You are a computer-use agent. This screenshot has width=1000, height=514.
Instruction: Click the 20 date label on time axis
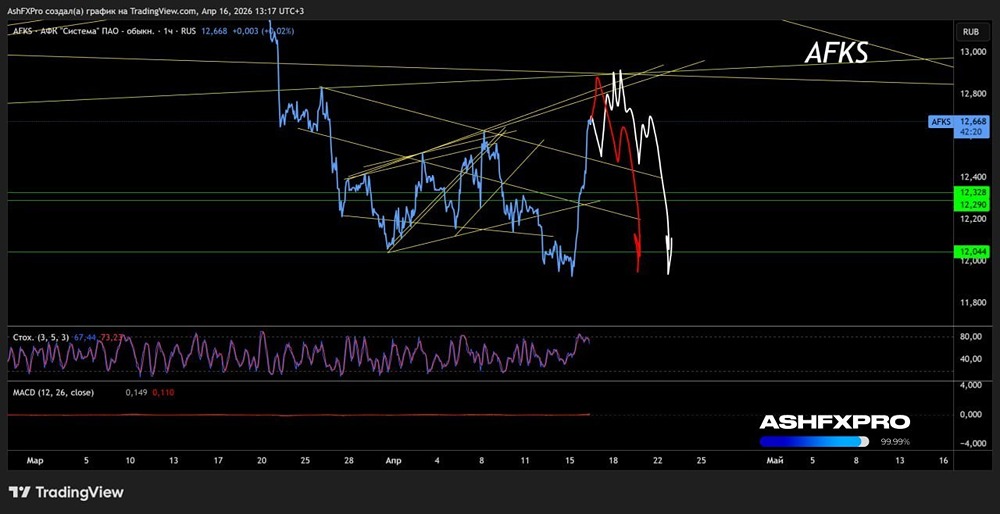[x=262, y=460]
